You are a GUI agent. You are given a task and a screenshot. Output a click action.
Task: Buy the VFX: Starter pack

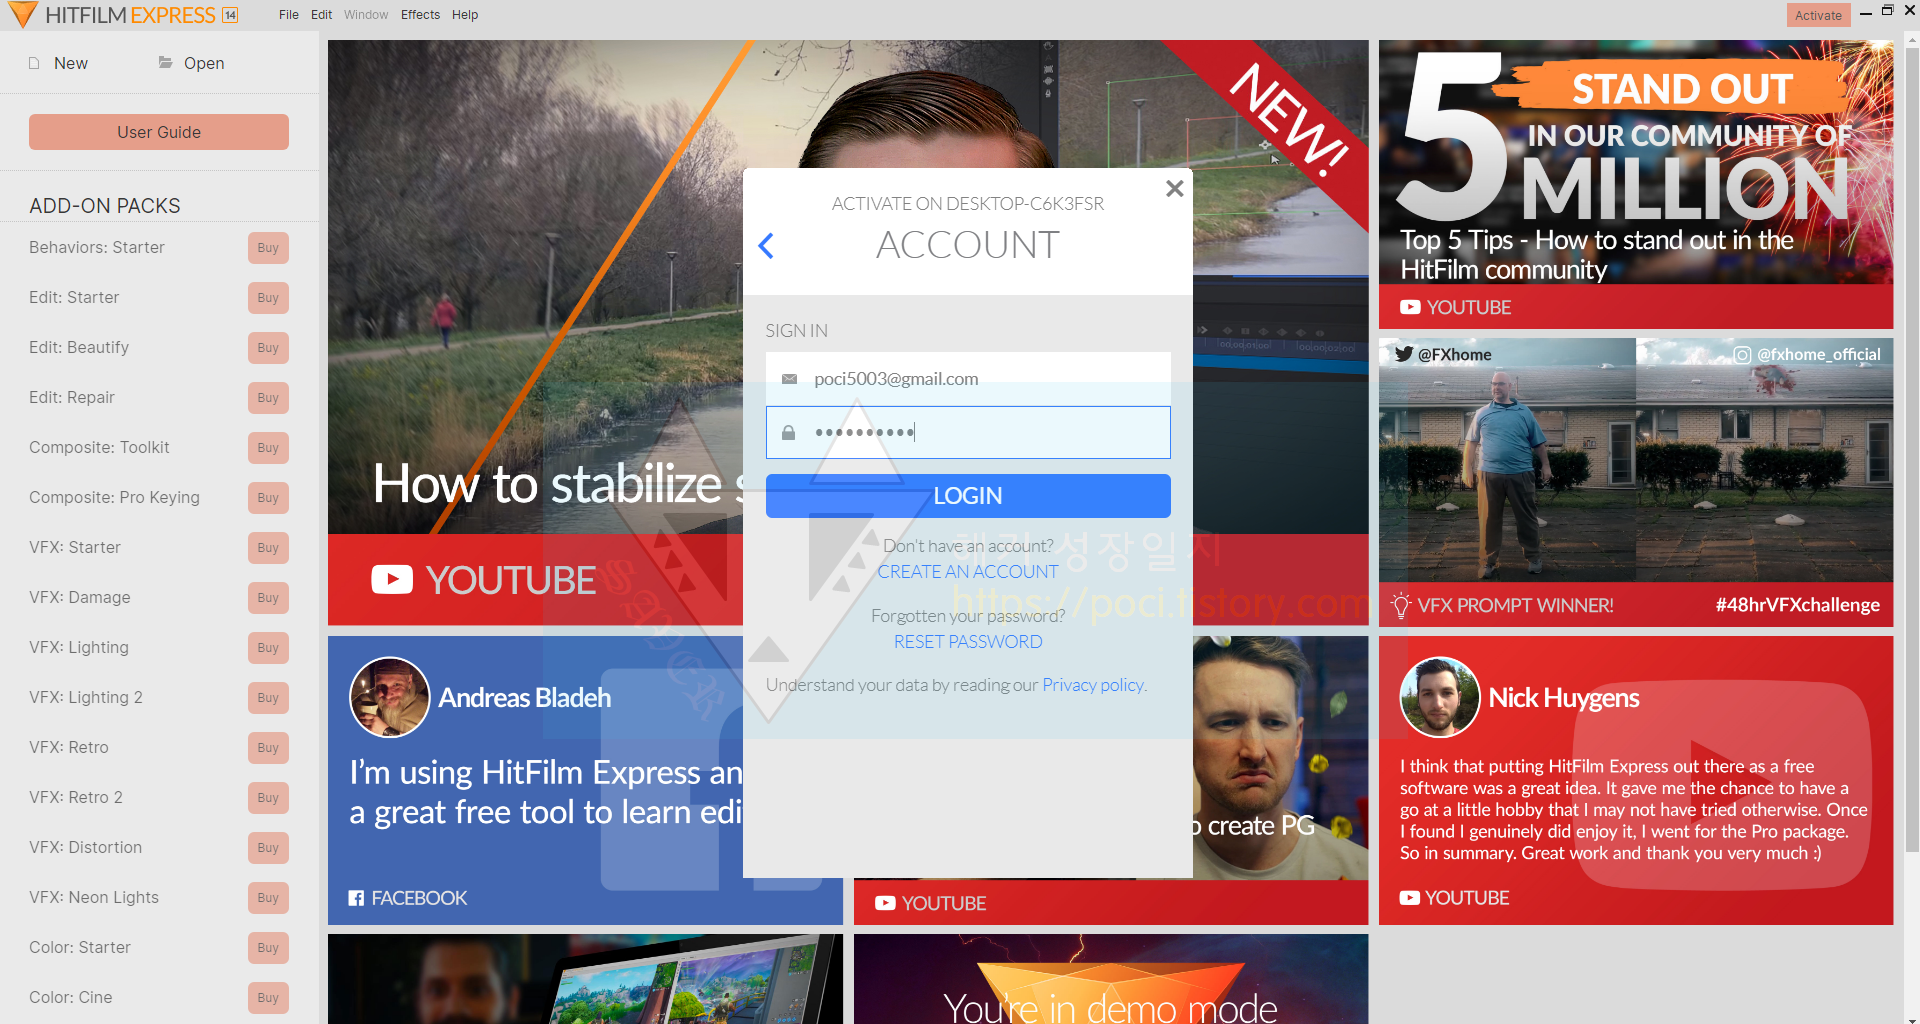tap(268, 548)
